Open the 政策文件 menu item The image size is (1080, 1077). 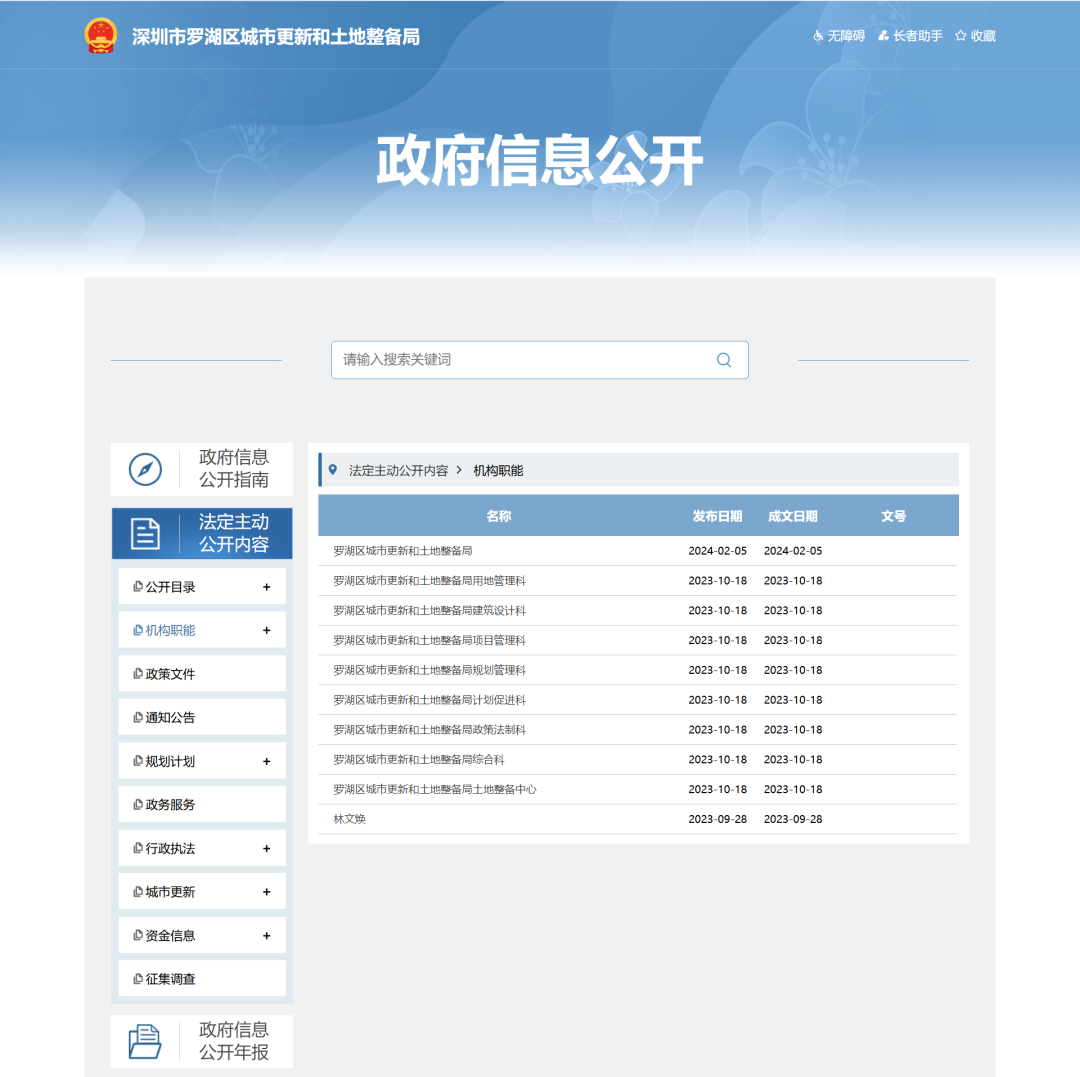202,673
